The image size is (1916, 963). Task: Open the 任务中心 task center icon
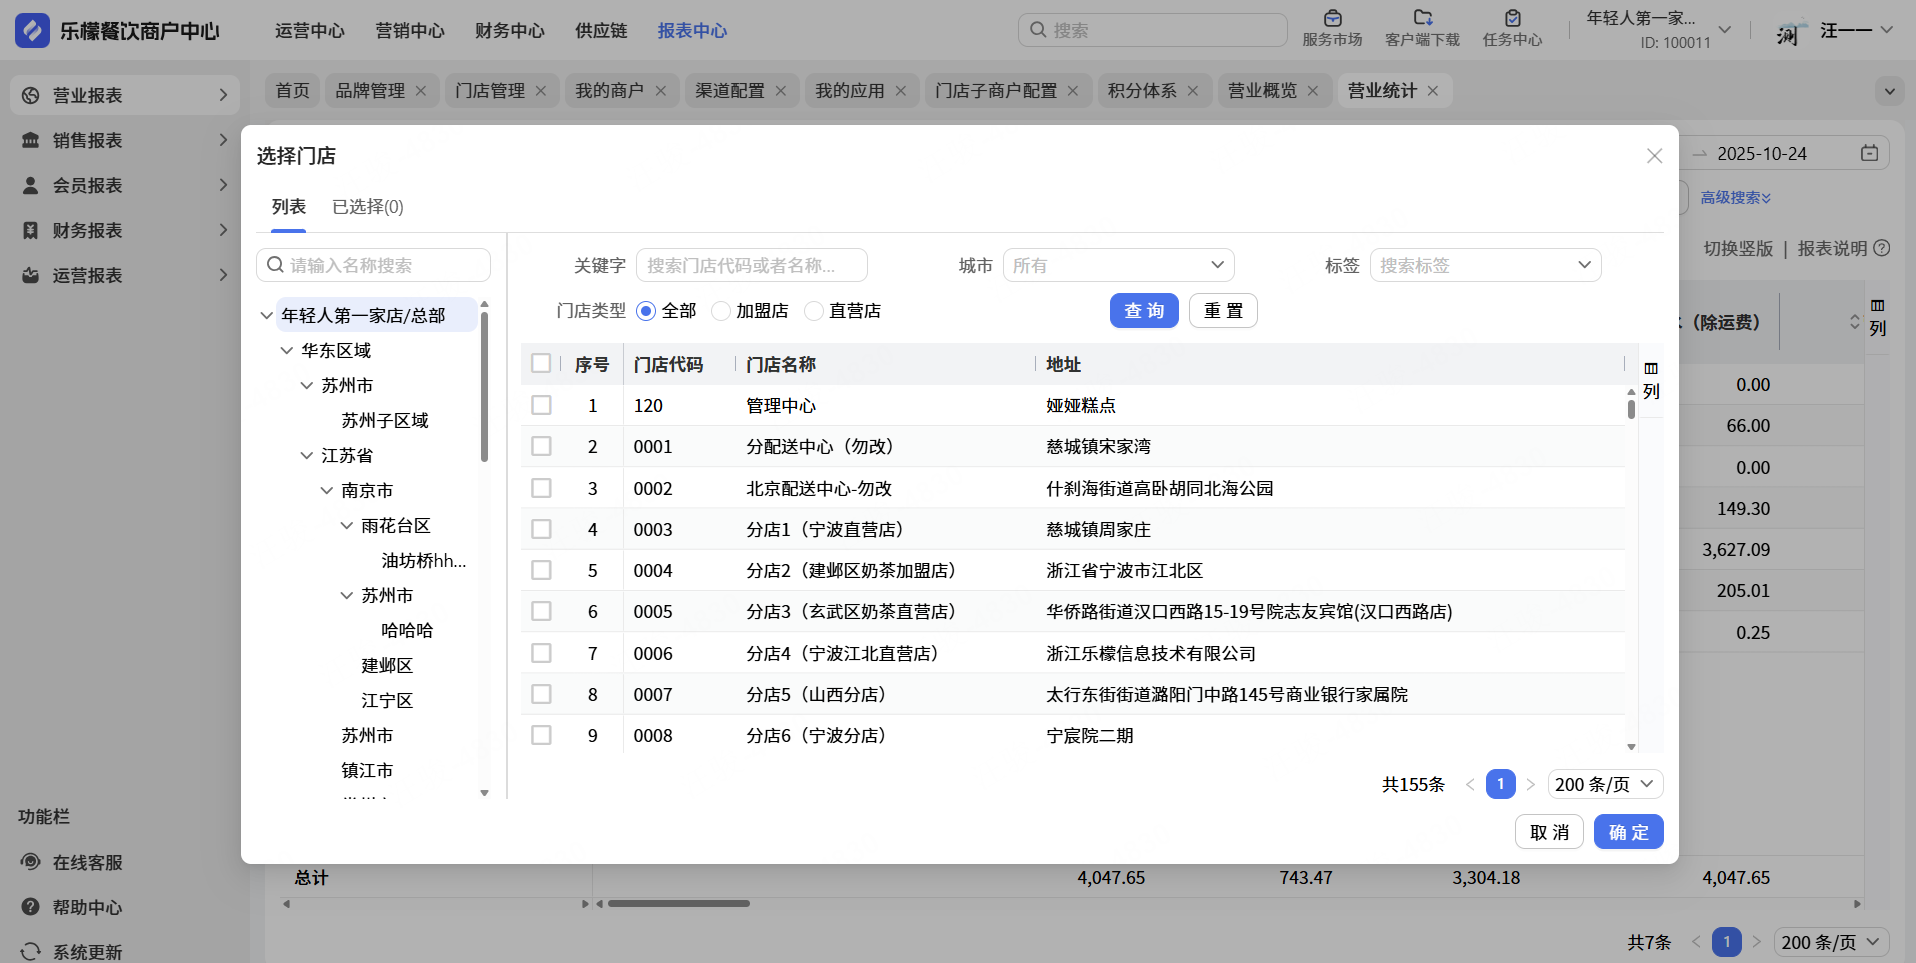1512,19
